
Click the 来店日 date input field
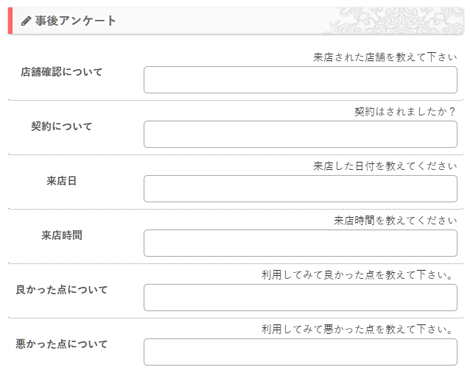[300, 189]
